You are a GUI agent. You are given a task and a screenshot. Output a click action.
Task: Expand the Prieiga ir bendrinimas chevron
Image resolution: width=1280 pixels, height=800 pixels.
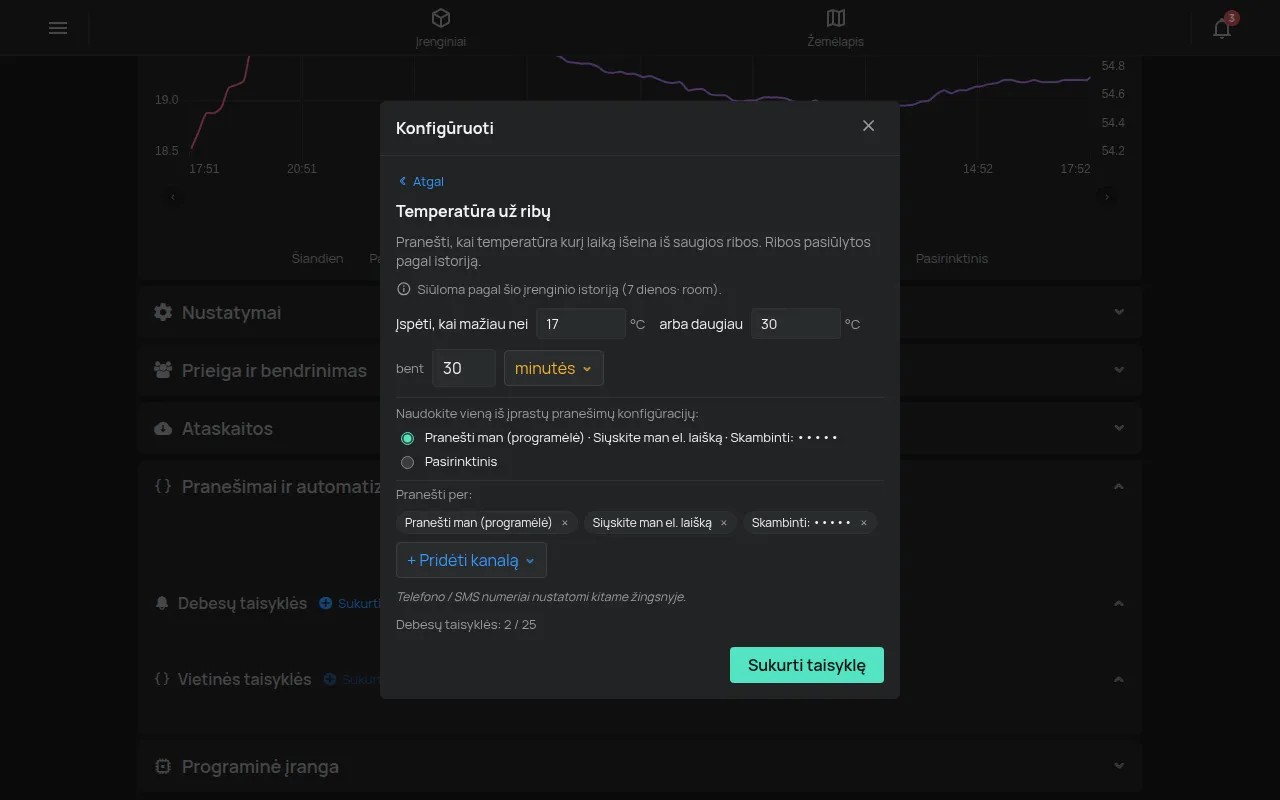(1119, 370)
